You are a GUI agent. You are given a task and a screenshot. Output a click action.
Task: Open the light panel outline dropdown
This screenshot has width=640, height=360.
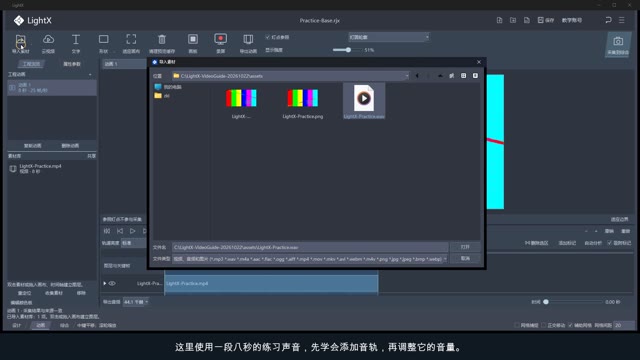389,37
